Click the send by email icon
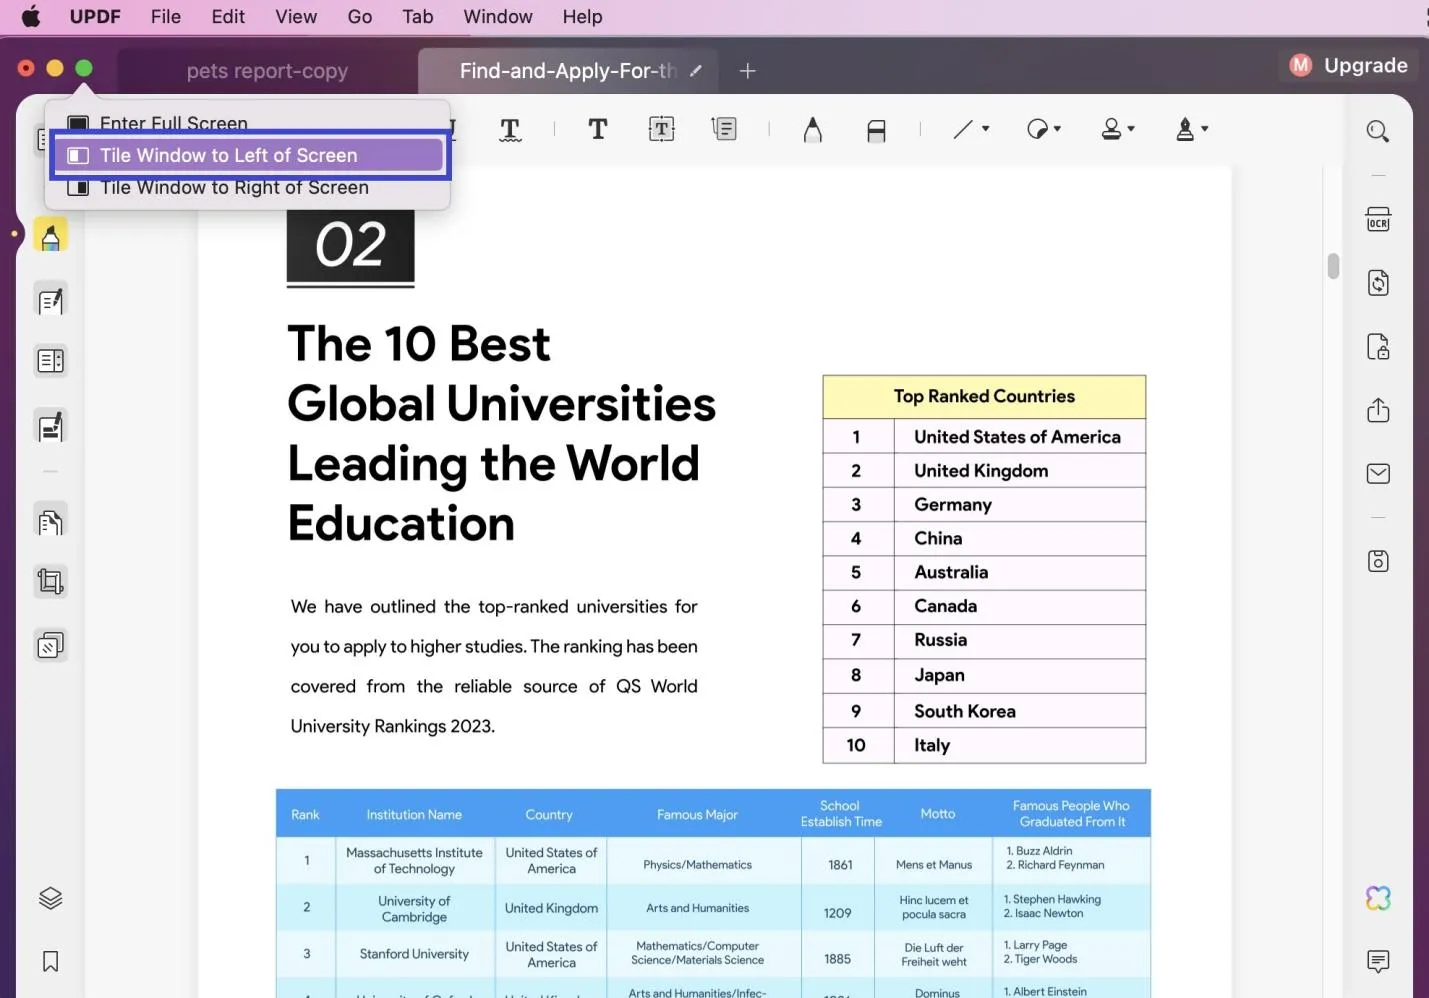Viewport: 1429px width, 998px height. 1378,474
